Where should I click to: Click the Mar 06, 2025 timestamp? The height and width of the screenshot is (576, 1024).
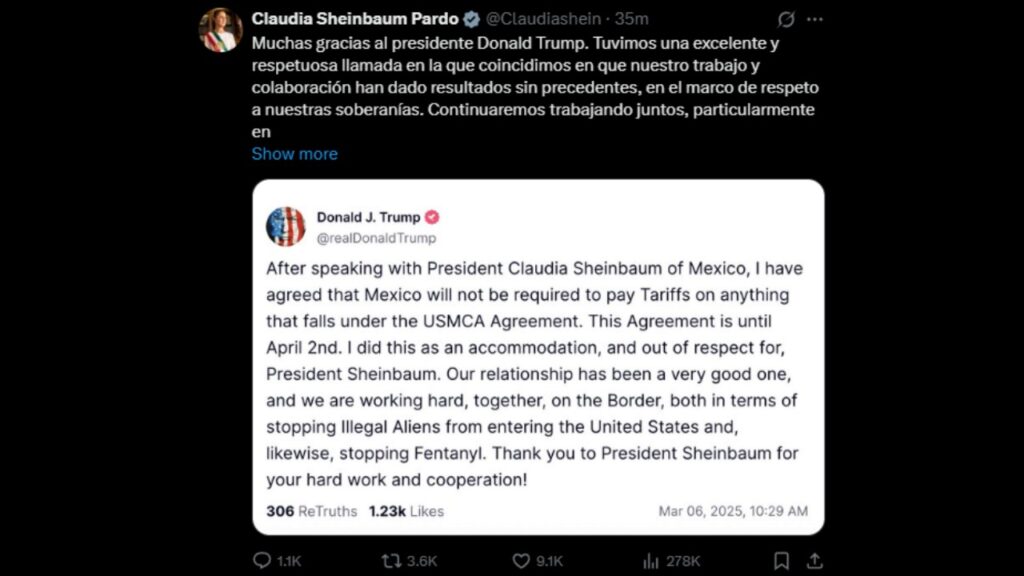coord(733,511)
